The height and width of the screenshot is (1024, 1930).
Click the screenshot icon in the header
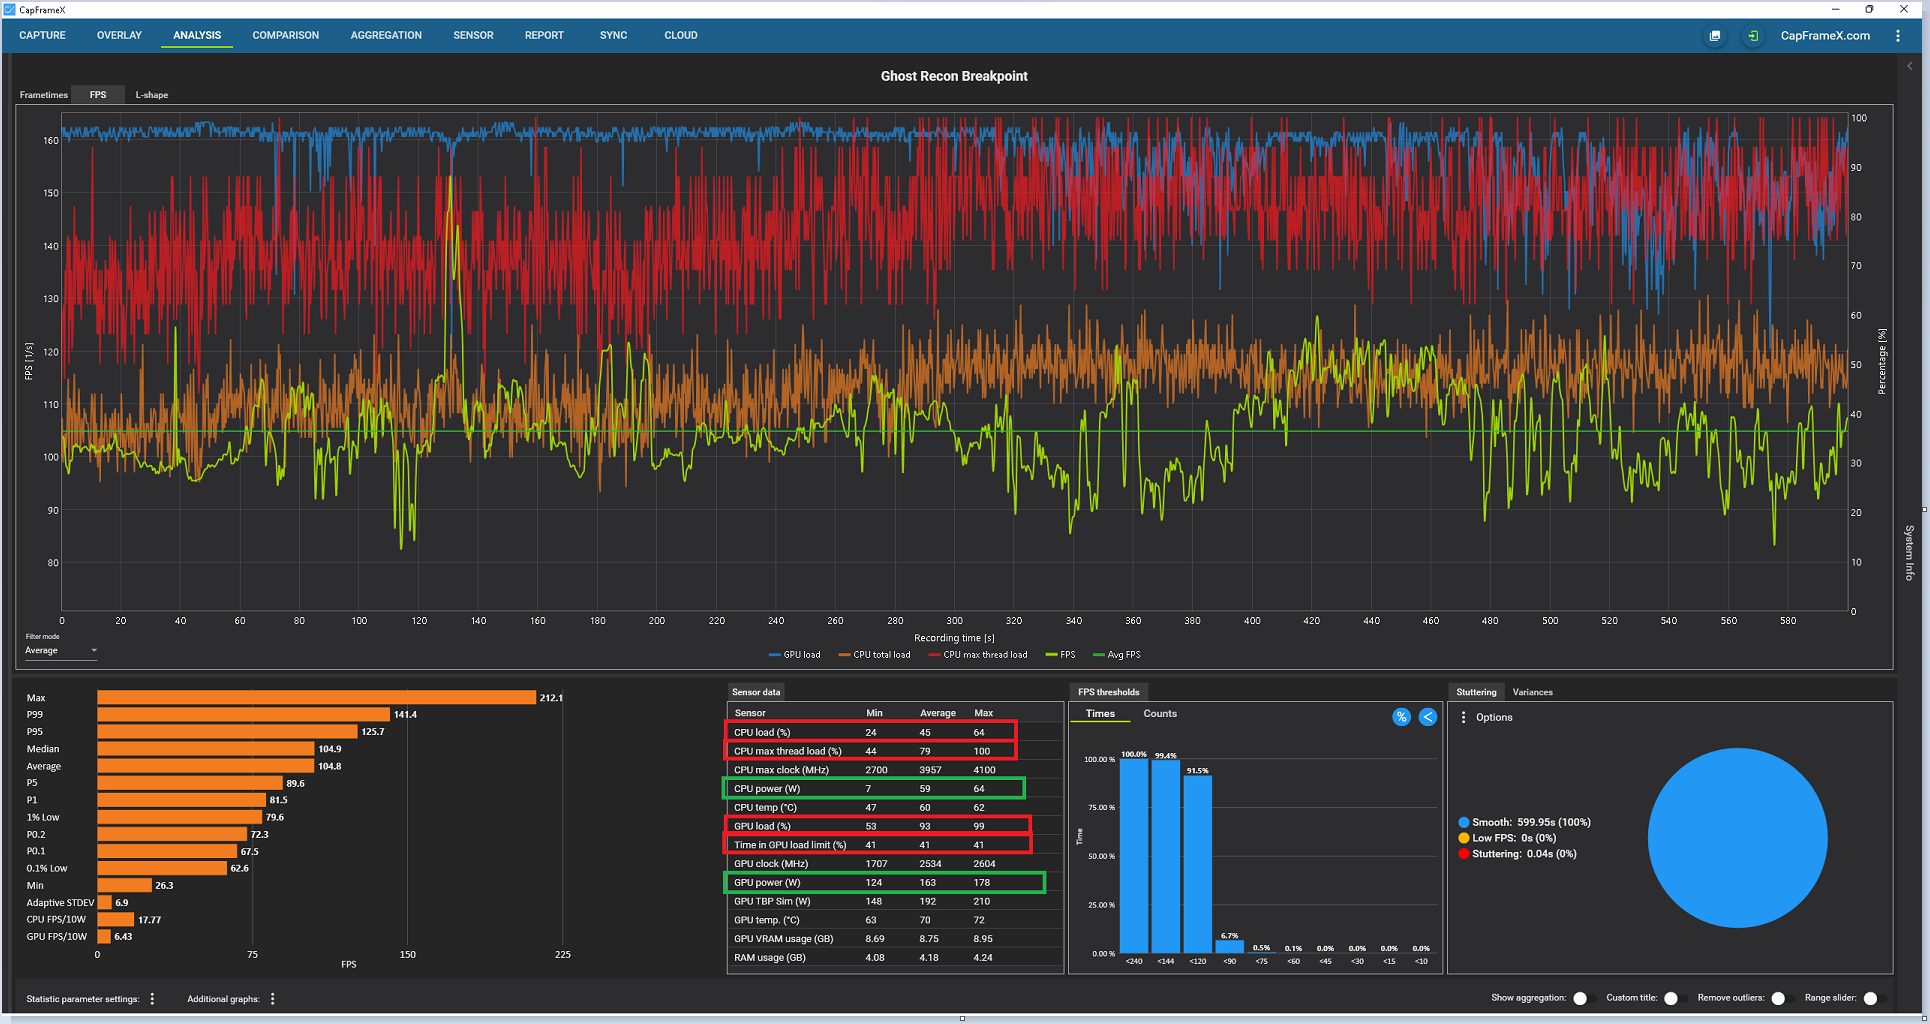pos(1715,36)
